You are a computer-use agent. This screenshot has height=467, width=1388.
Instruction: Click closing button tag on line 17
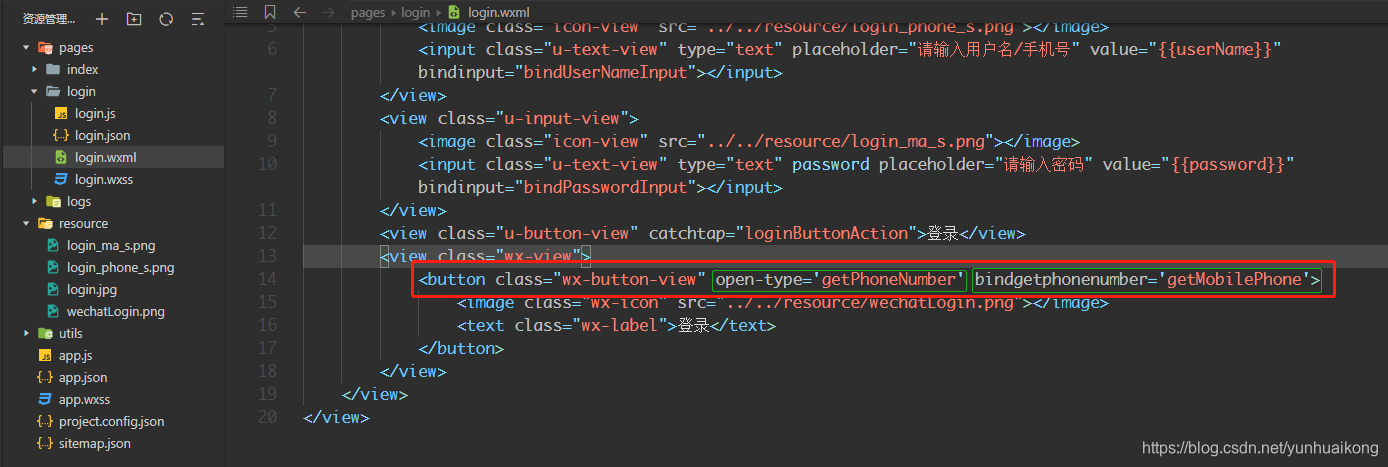[x=461, y=348]
